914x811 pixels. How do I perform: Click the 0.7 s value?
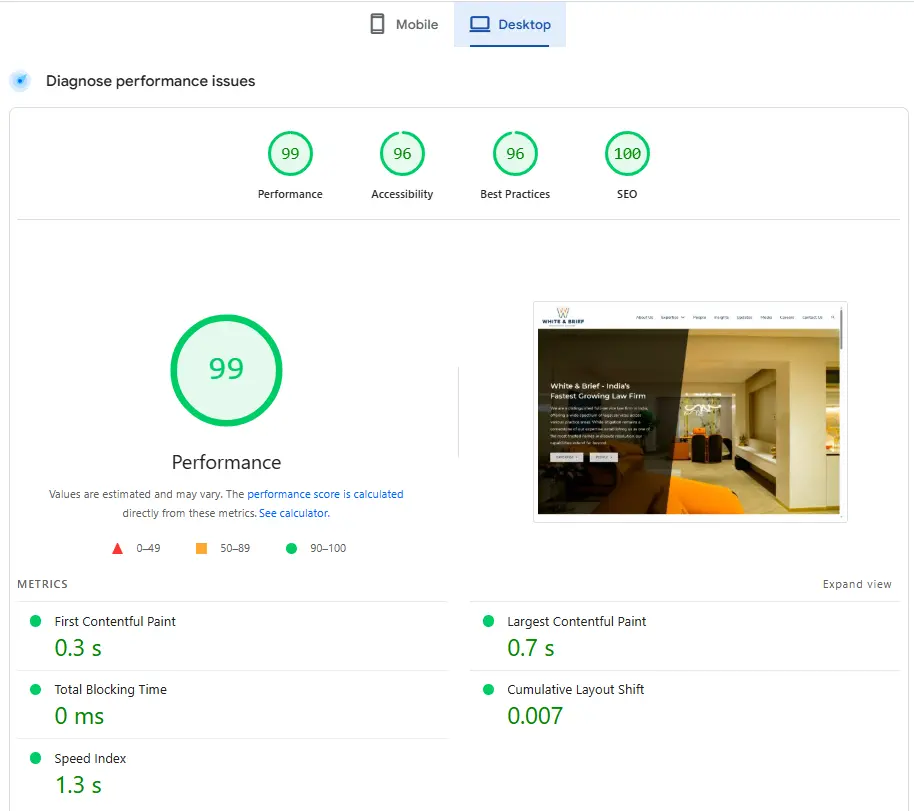click(530, 648)
